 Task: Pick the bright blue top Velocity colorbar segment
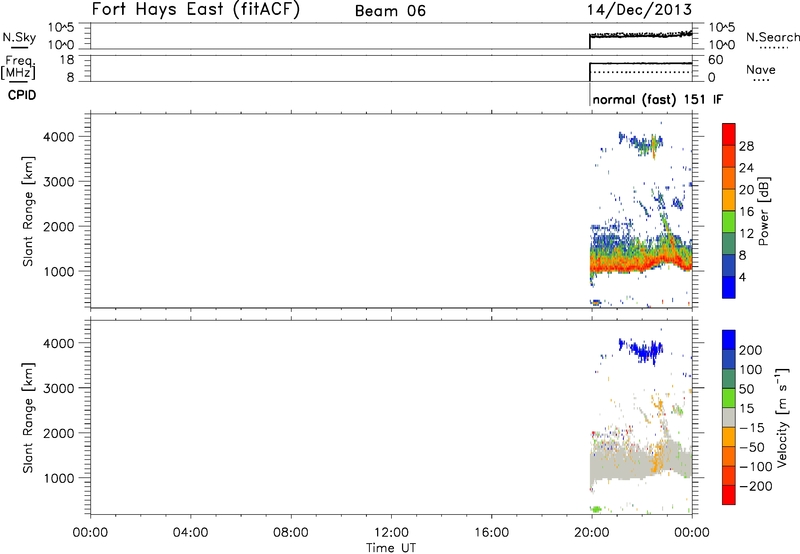(x=729, y=340)
